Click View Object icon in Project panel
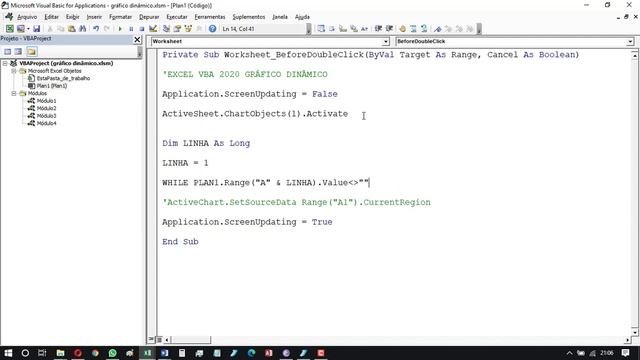This screenshot has width=640, height=360. (x=18, y=51)
